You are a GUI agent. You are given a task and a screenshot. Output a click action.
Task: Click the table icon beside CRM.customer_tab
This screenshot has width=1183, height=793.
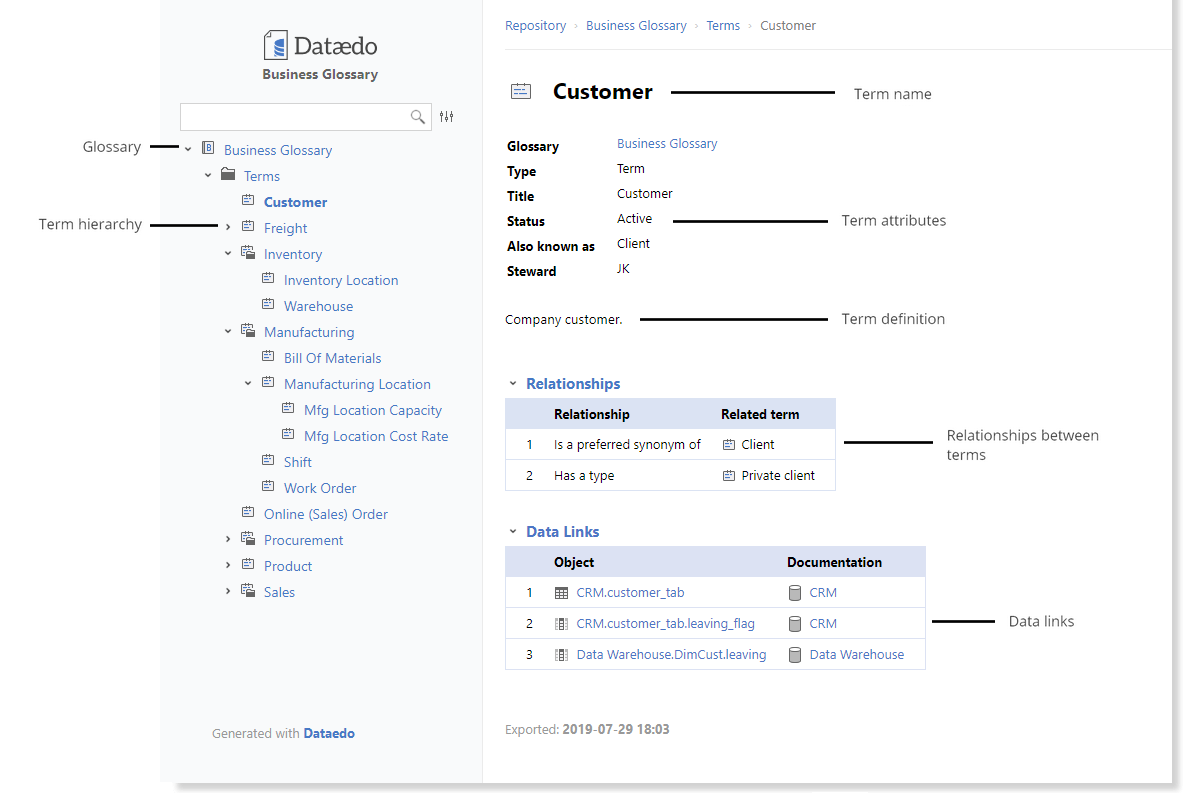coord(561,593)
